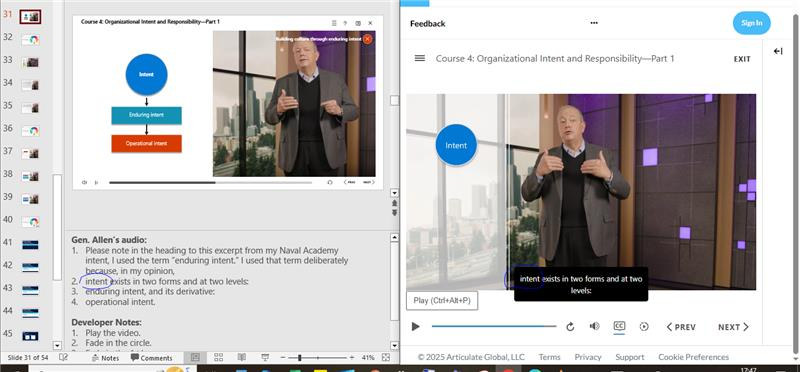Screen dimensions: 800x372
Task: Toggle closed captions CC button
Action: click(619, 327)
